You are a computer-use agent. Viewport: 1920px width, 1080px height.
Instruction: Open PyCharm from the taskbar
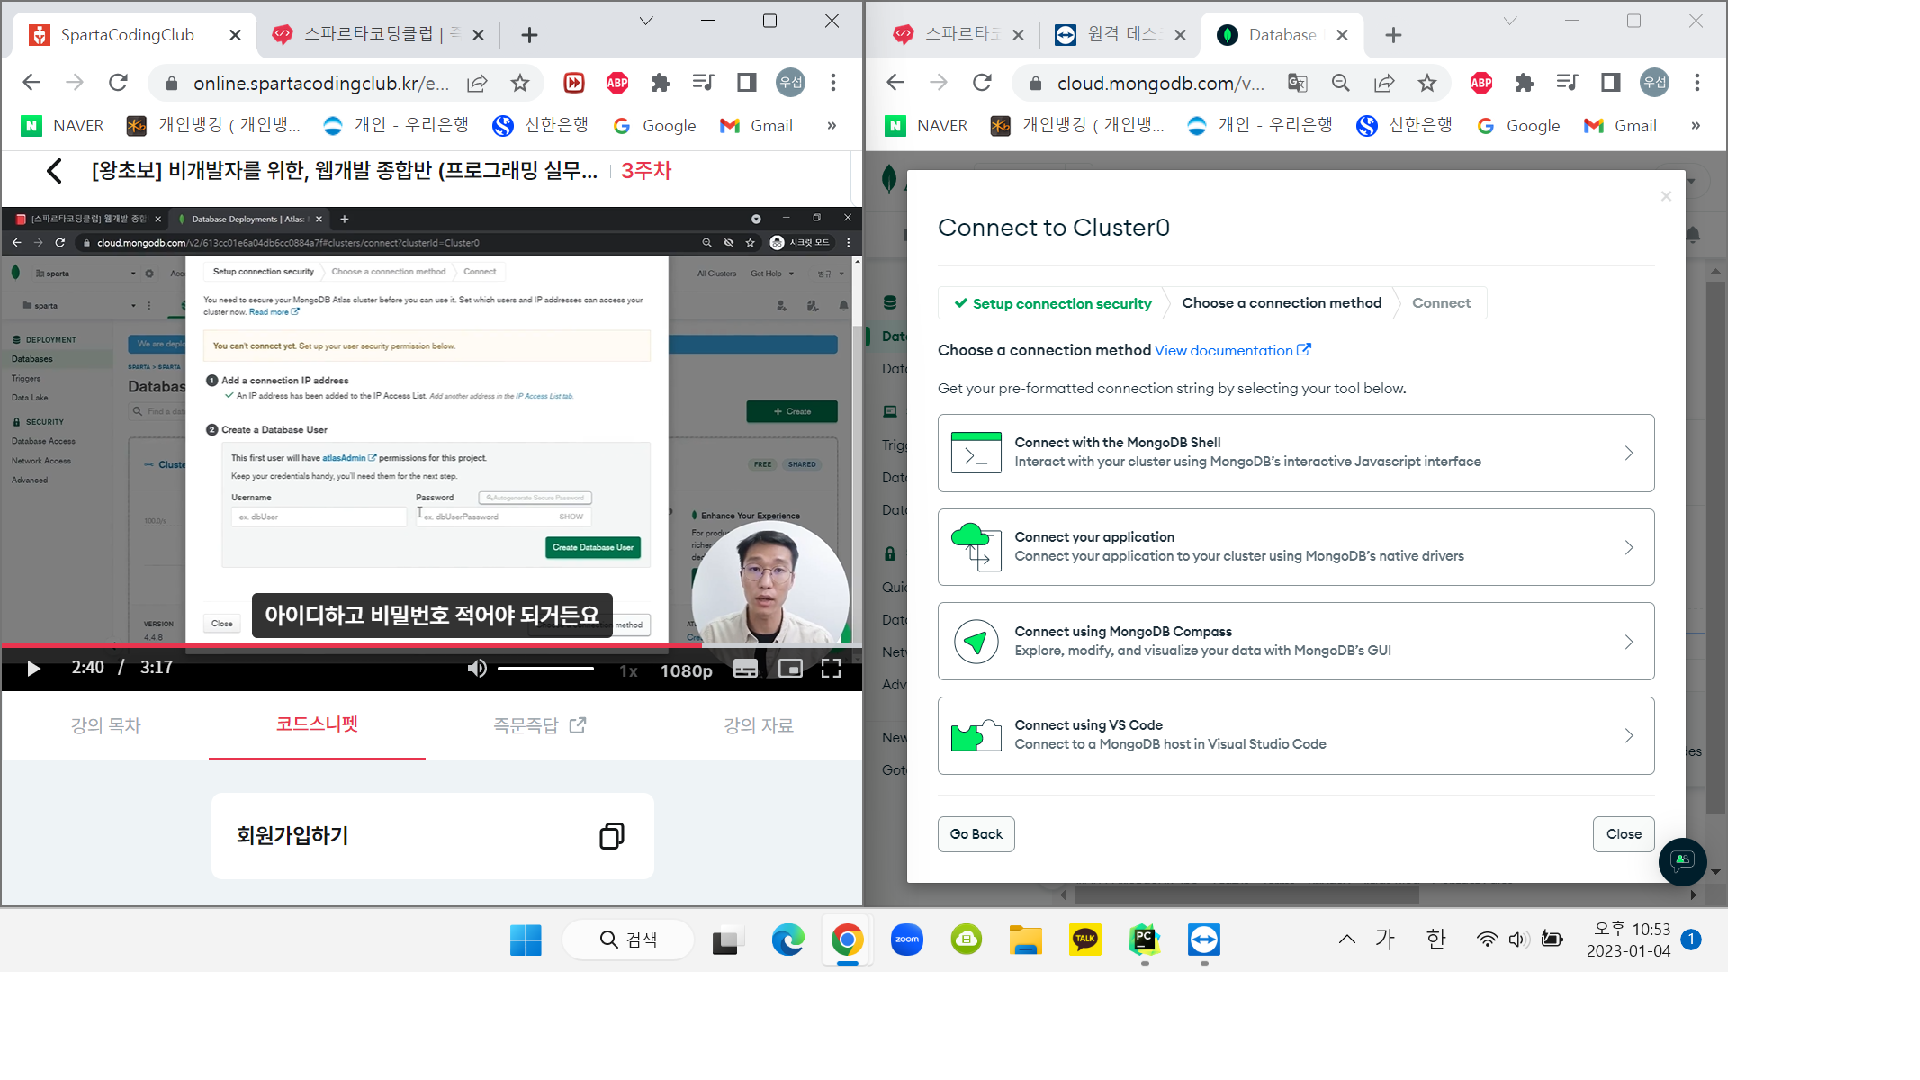1145,940
